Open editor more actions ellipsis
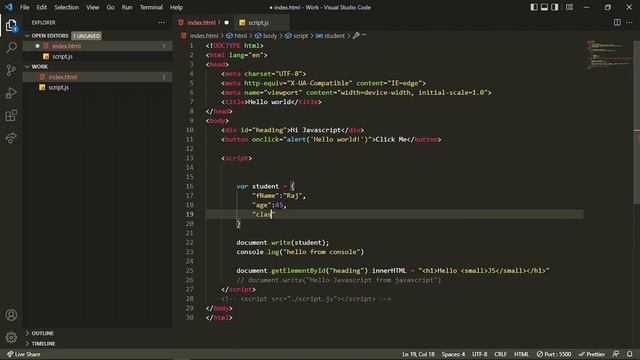Viewport: 640px width, 360px height. (629, 22)
